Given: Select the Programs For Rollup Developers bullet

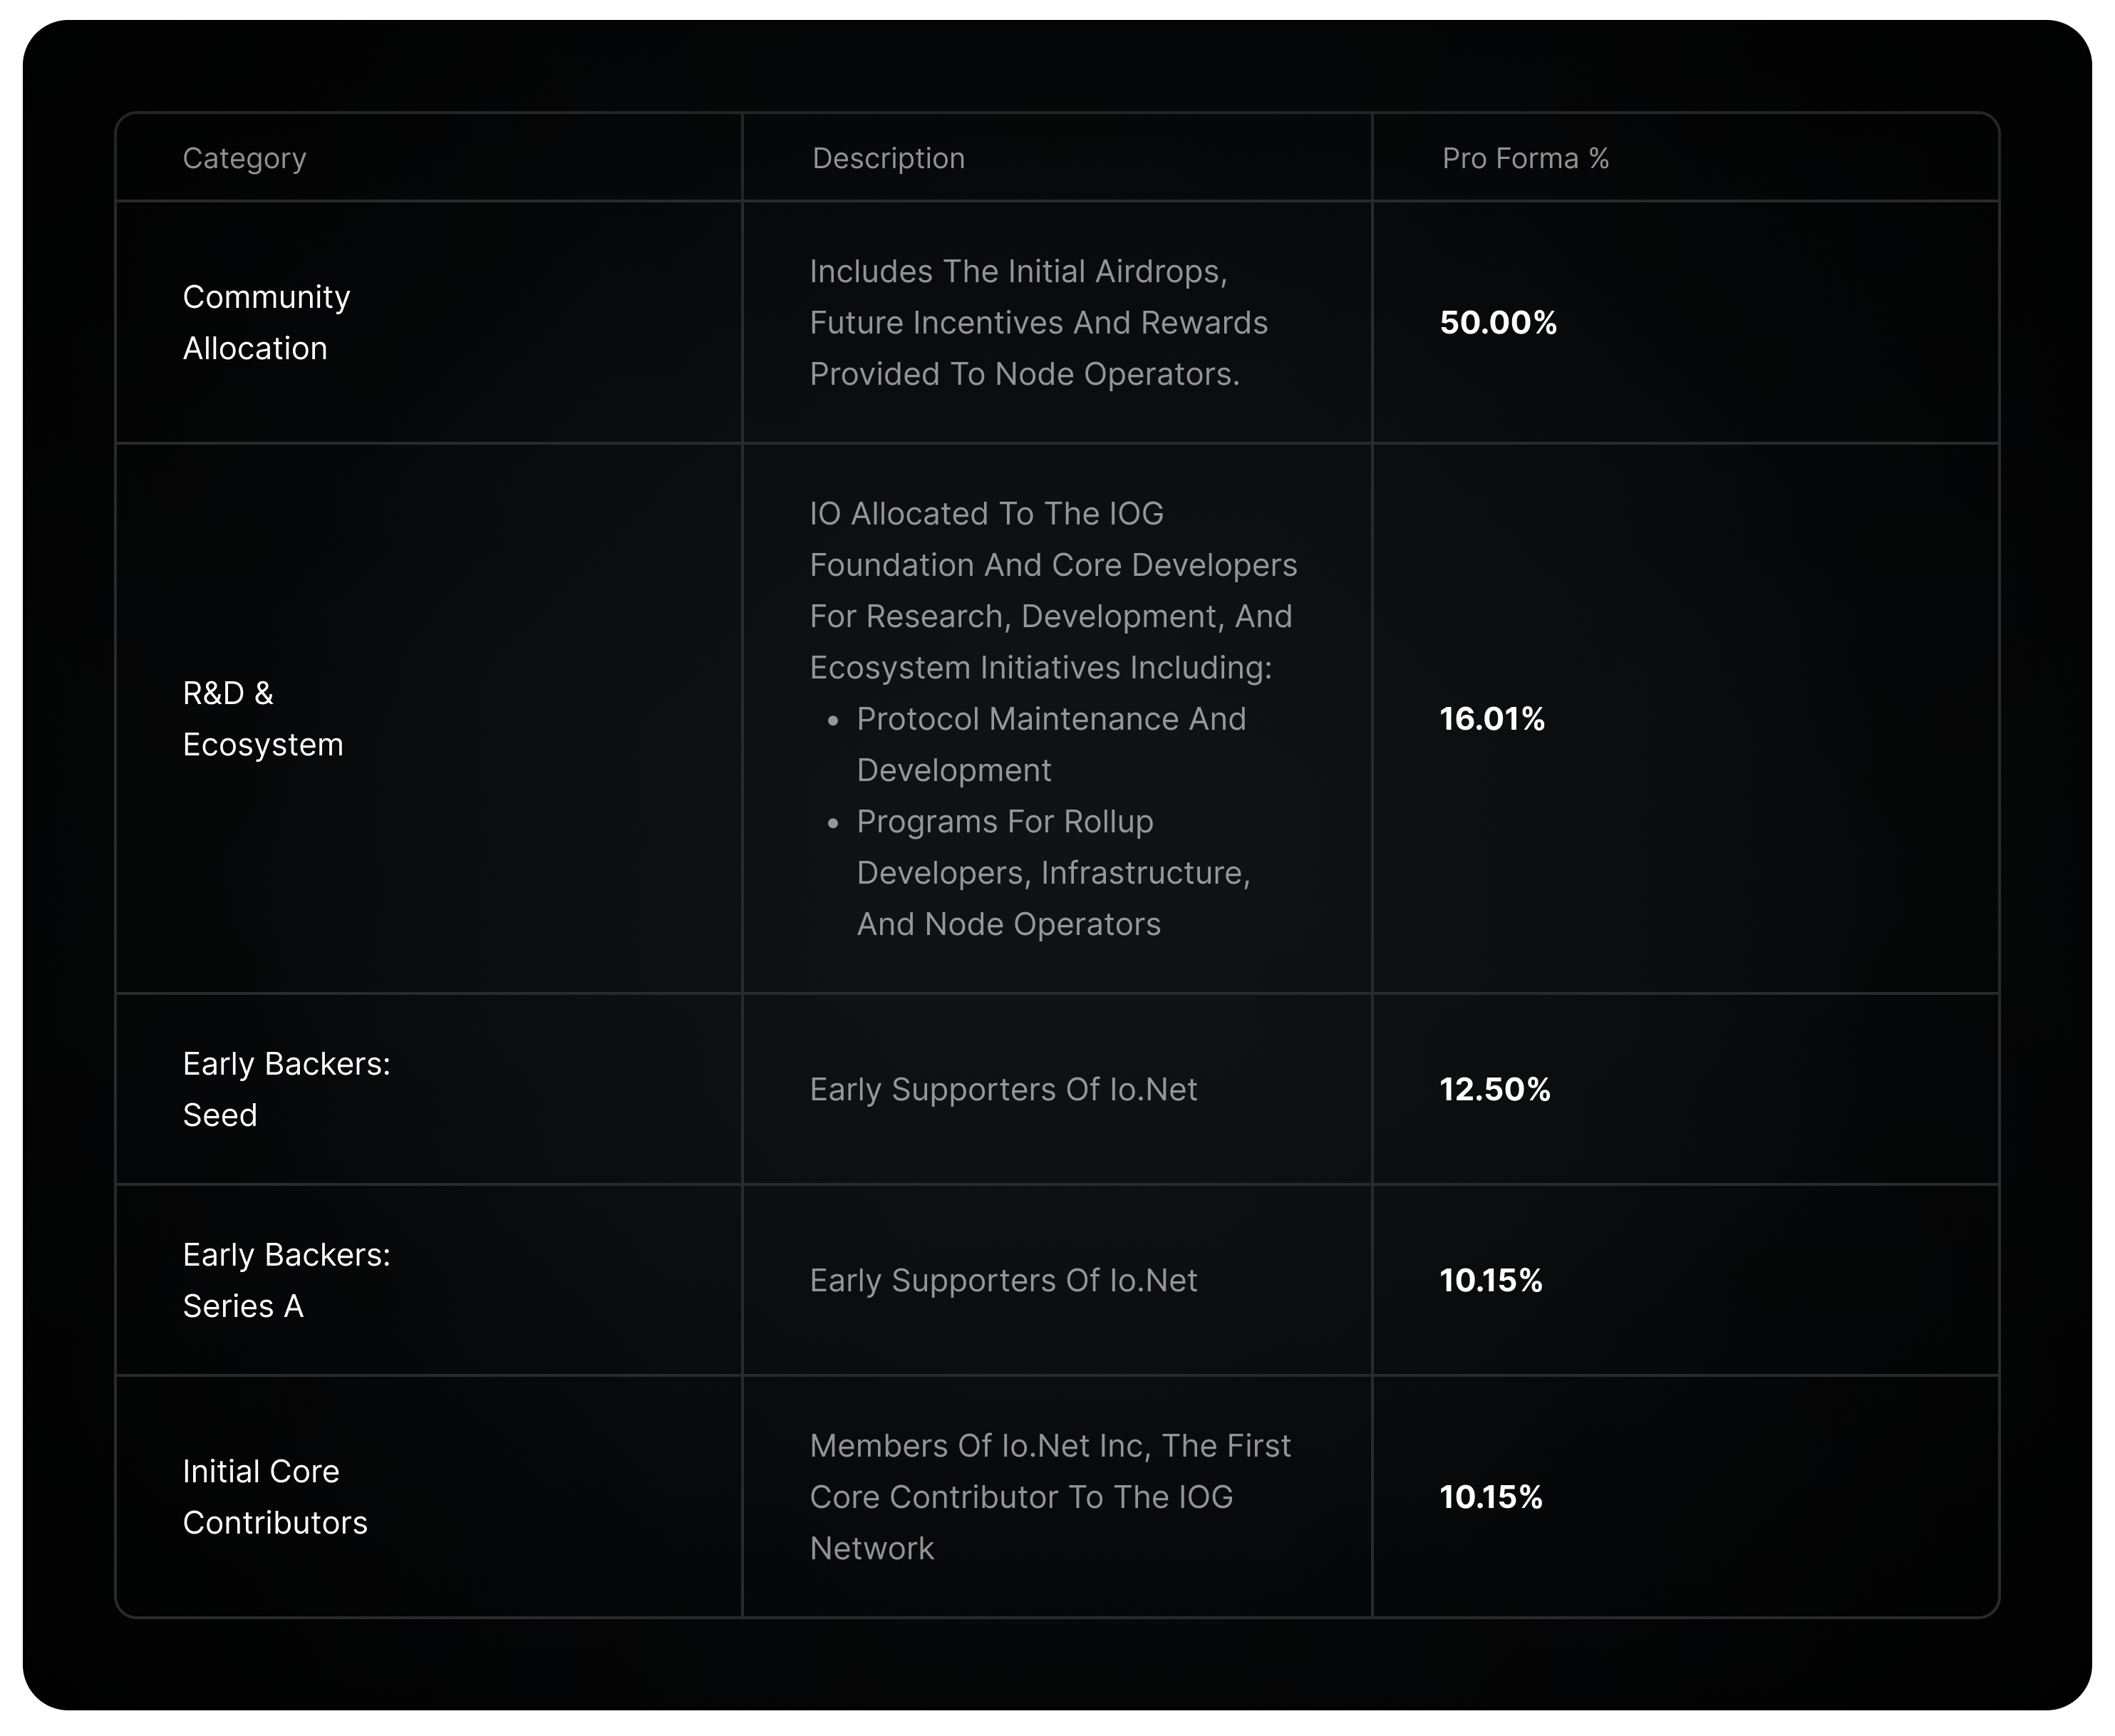Looking at the screenshot, I should (1053, 872).
